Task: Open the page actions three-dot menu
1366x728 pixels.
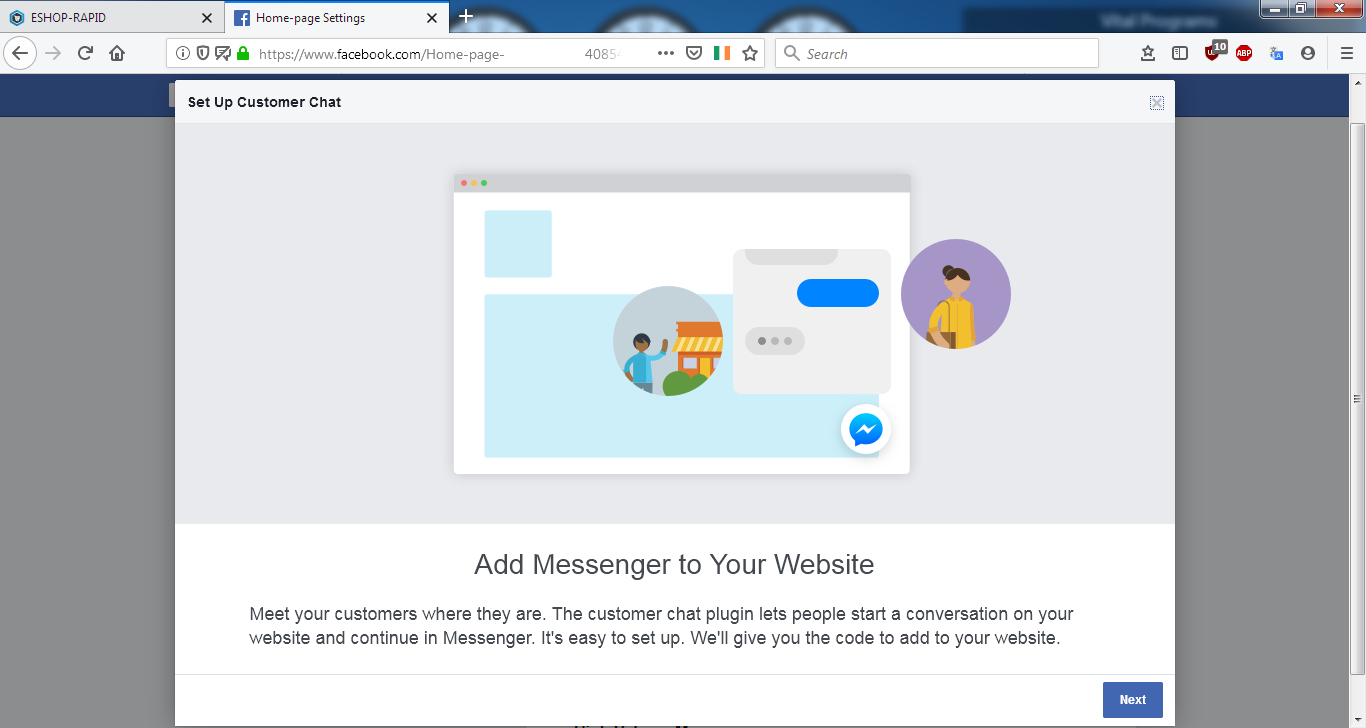Action: point(666,54)
